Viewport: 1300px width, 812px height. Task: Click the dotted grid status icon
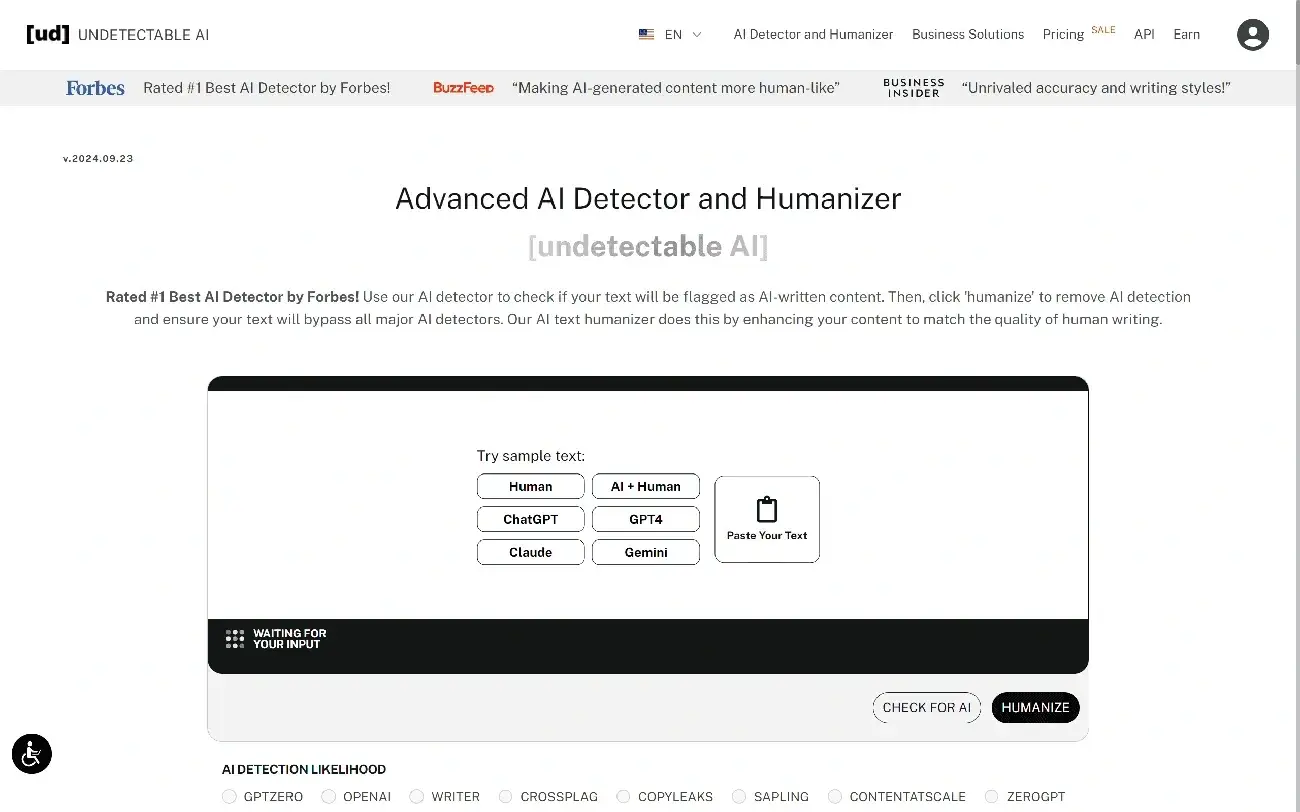235,639
